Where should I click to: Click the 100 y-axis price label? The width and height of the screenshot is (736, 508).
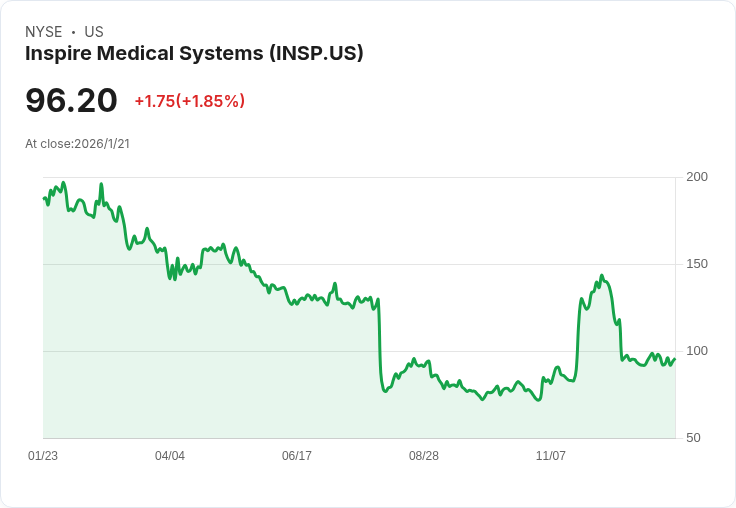(697, 351)
